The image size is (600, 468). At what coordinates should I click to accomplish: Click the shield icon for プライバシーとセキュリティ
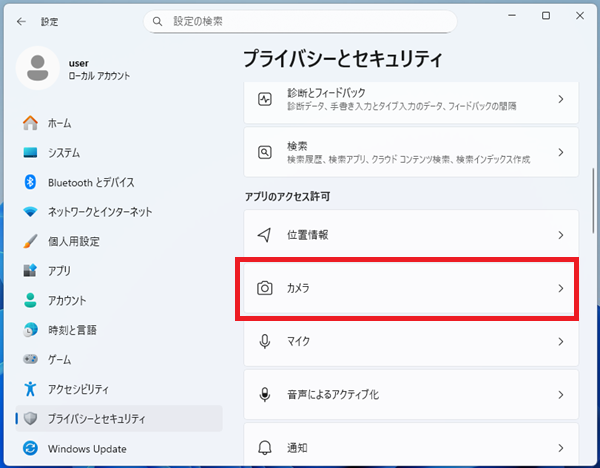click(x=30, y=419)
